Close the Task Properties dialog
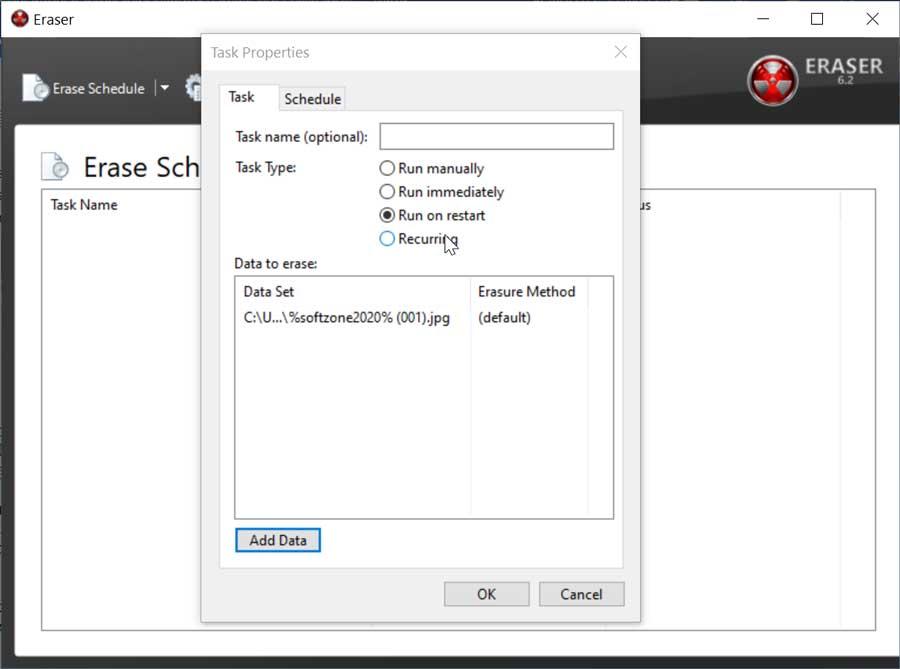Viewport: 900px width, 669px height. (x=620, y=52)
